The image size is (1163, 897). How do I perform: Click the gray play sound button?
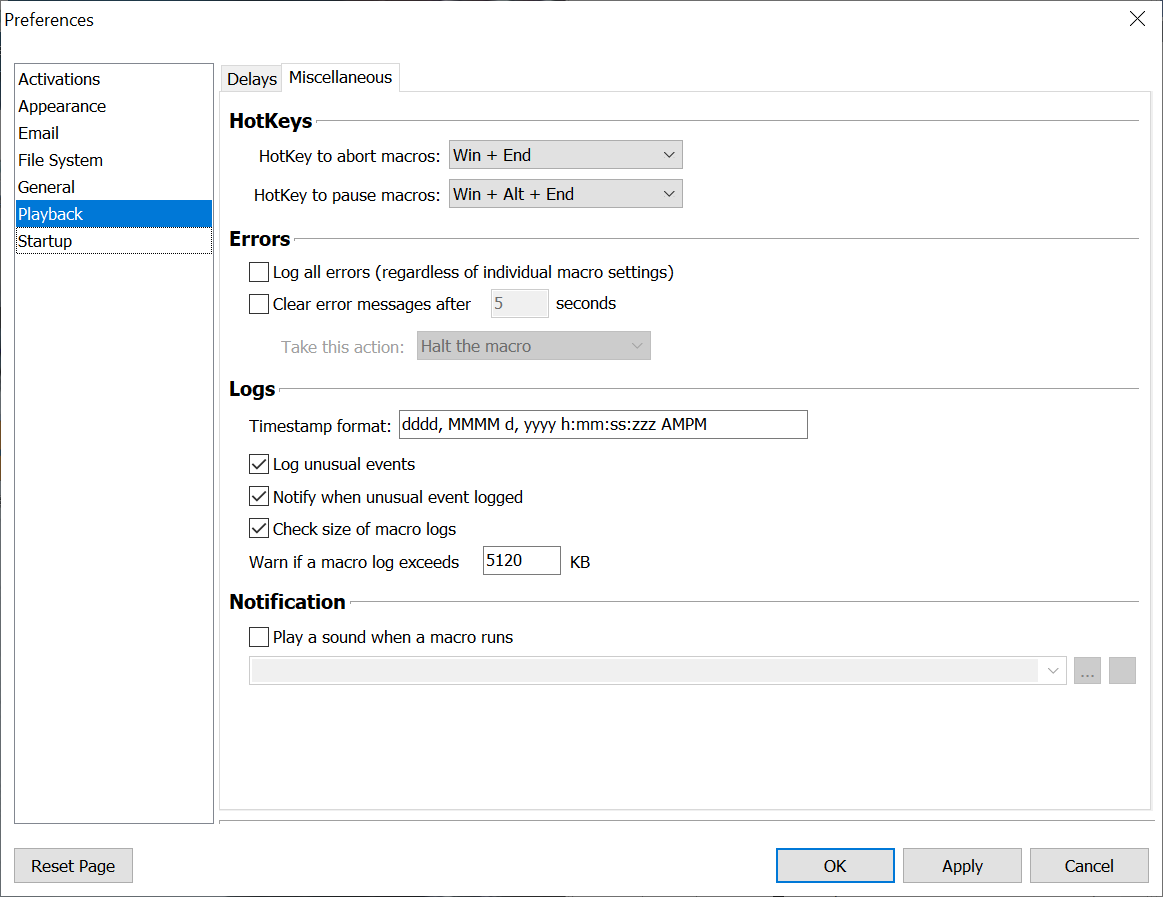click(x=1122, y=671)
